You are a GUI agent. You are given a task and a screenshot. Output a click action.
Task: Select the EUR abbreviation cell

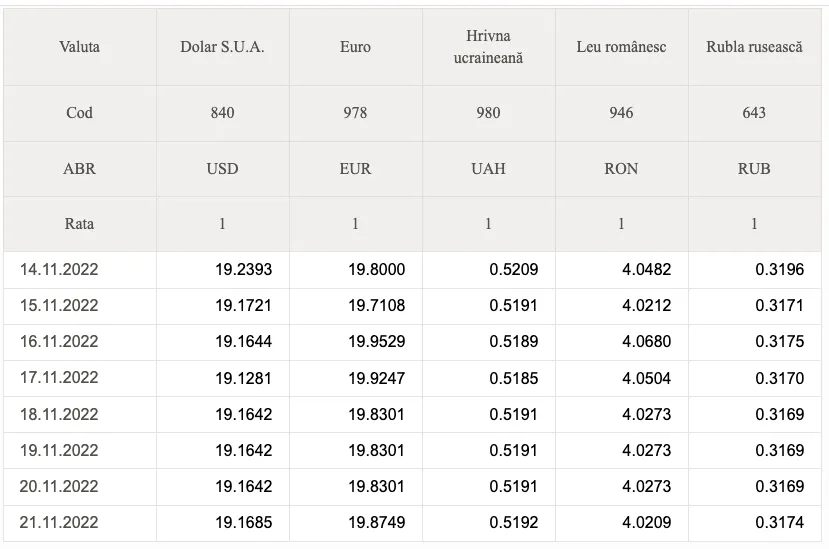355,169
